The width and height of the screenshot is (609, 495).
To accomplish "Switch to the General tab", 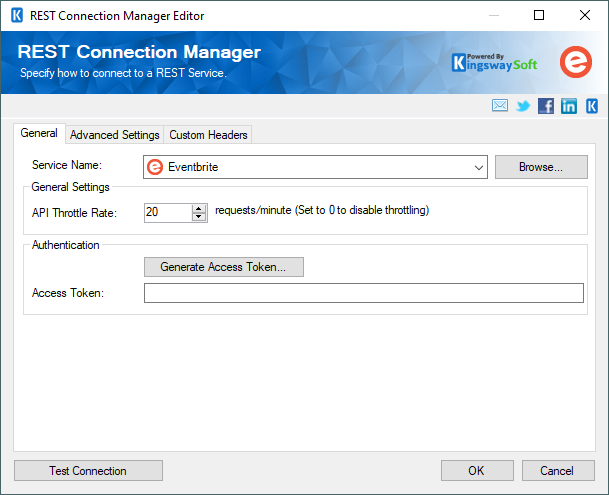I will [x=39, y=133].
